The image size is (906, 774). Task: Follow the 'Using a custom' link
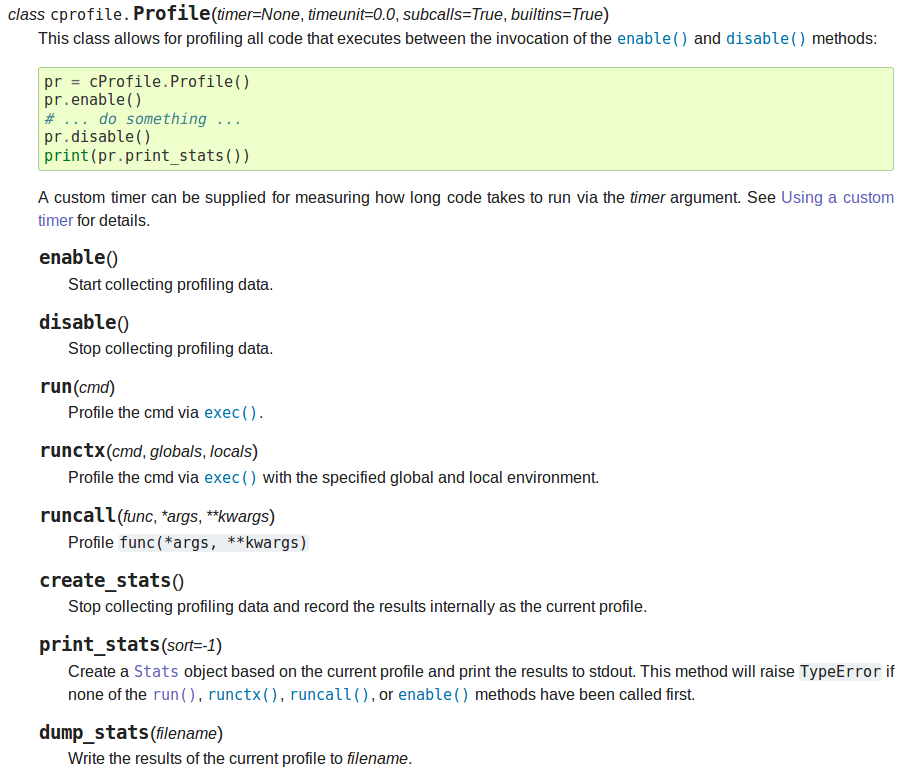point(837,198)
